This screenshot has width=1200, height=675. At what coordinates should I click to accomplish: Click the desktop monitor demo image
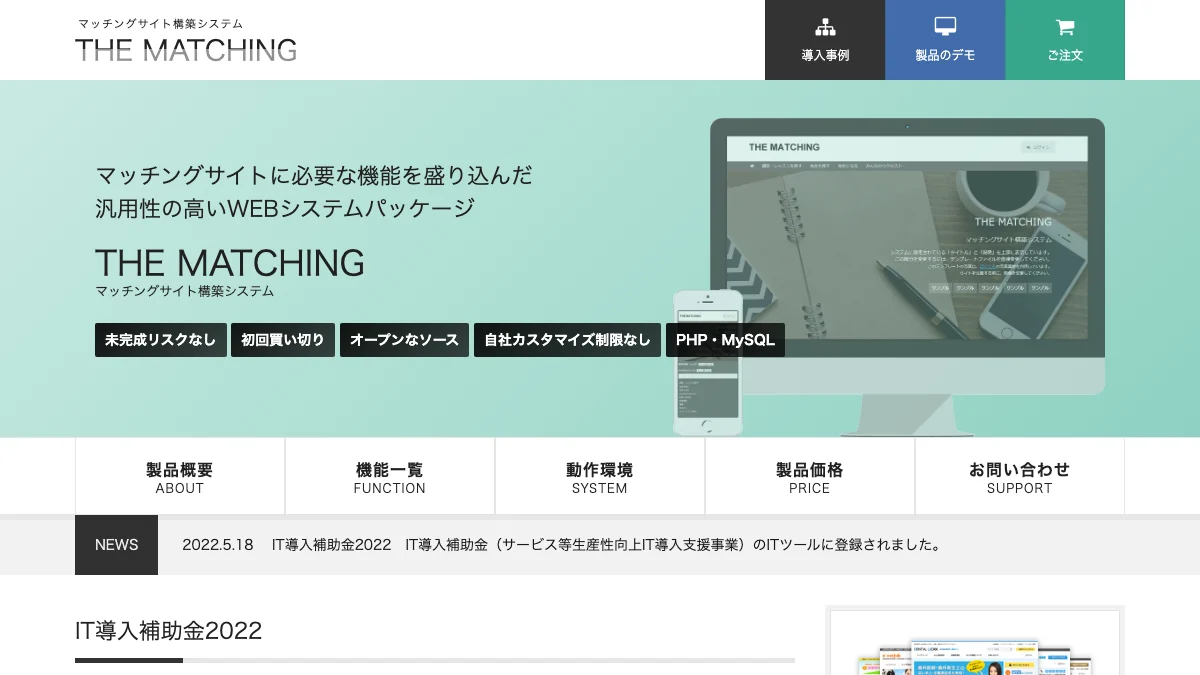[907, 275]
